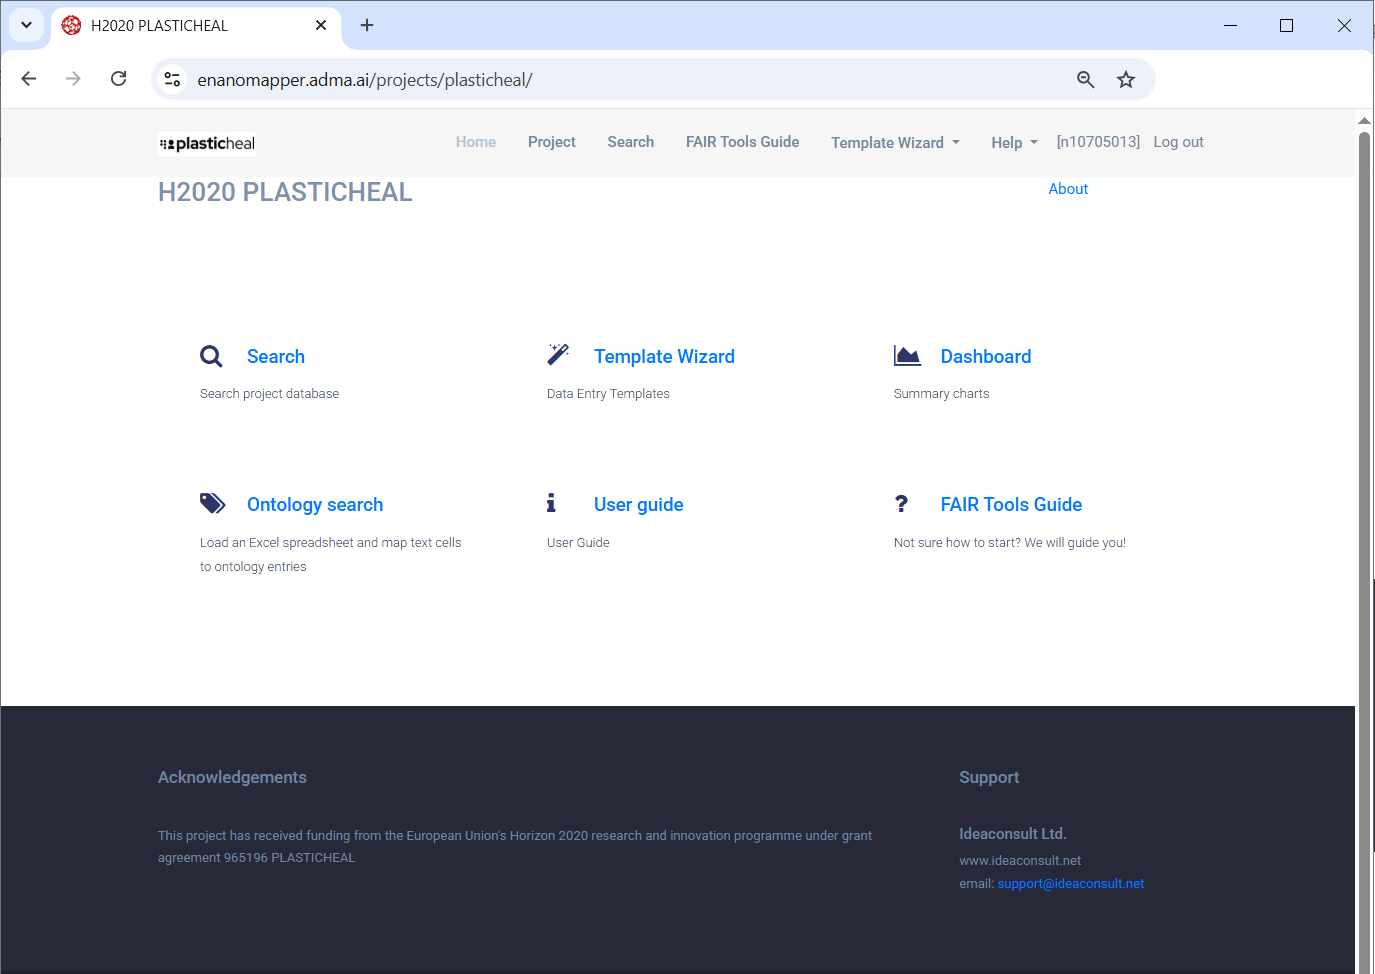
Task: Click the plasticheal logo in navbar
Action: click(208, 143)
